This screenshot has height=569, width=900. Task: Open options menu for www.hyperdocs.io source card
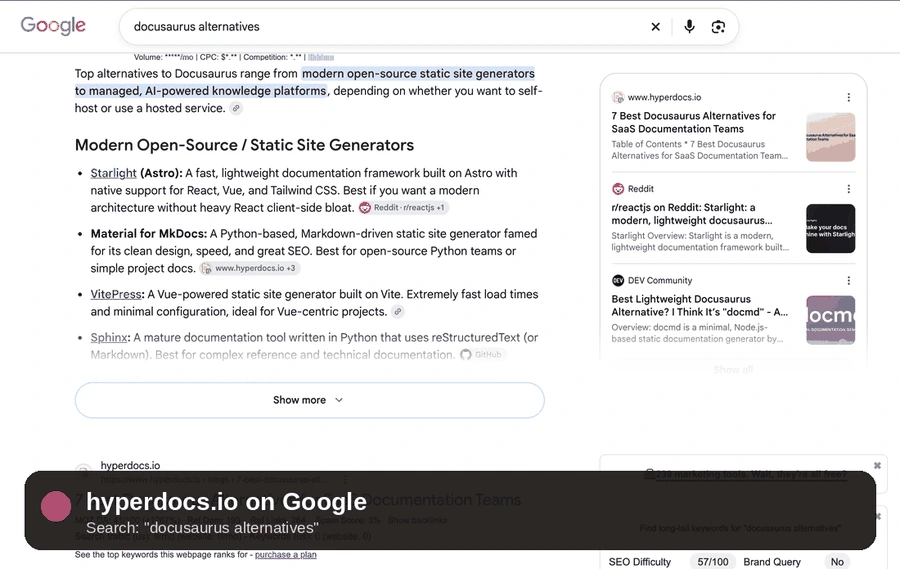tap(848, 98)
